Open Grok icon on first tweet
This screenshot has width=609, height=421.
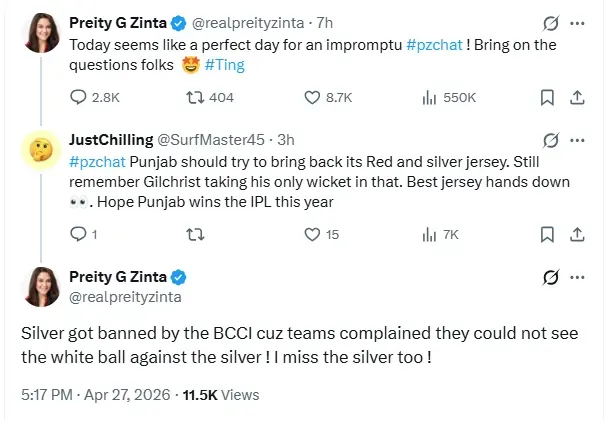[549, 24]
